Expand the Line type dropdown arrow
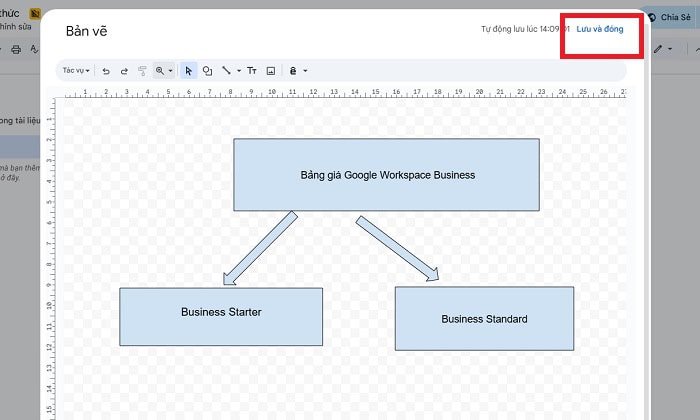The width and height of the screenshot is (700, 420). pyautogui.click(x=238, y=71)
